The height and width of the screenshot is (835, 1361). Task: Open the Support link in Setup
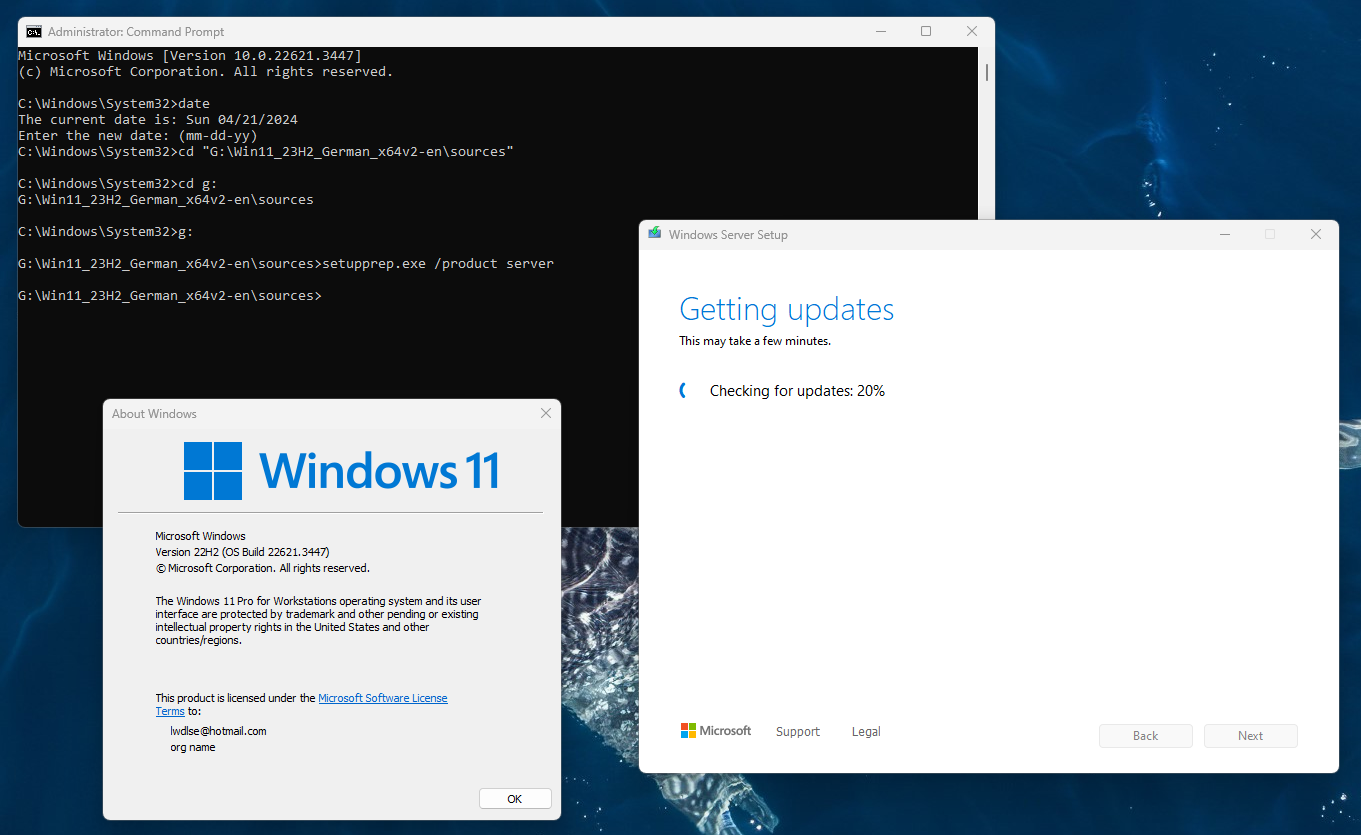[x=798, y=732]
